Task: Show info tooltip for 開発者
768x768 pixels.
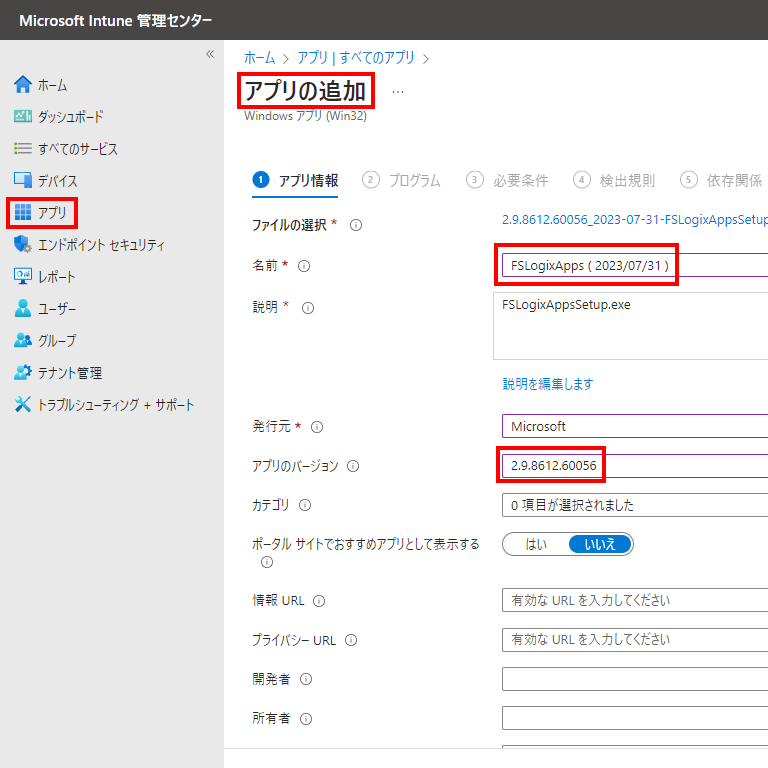Action: 306,679
